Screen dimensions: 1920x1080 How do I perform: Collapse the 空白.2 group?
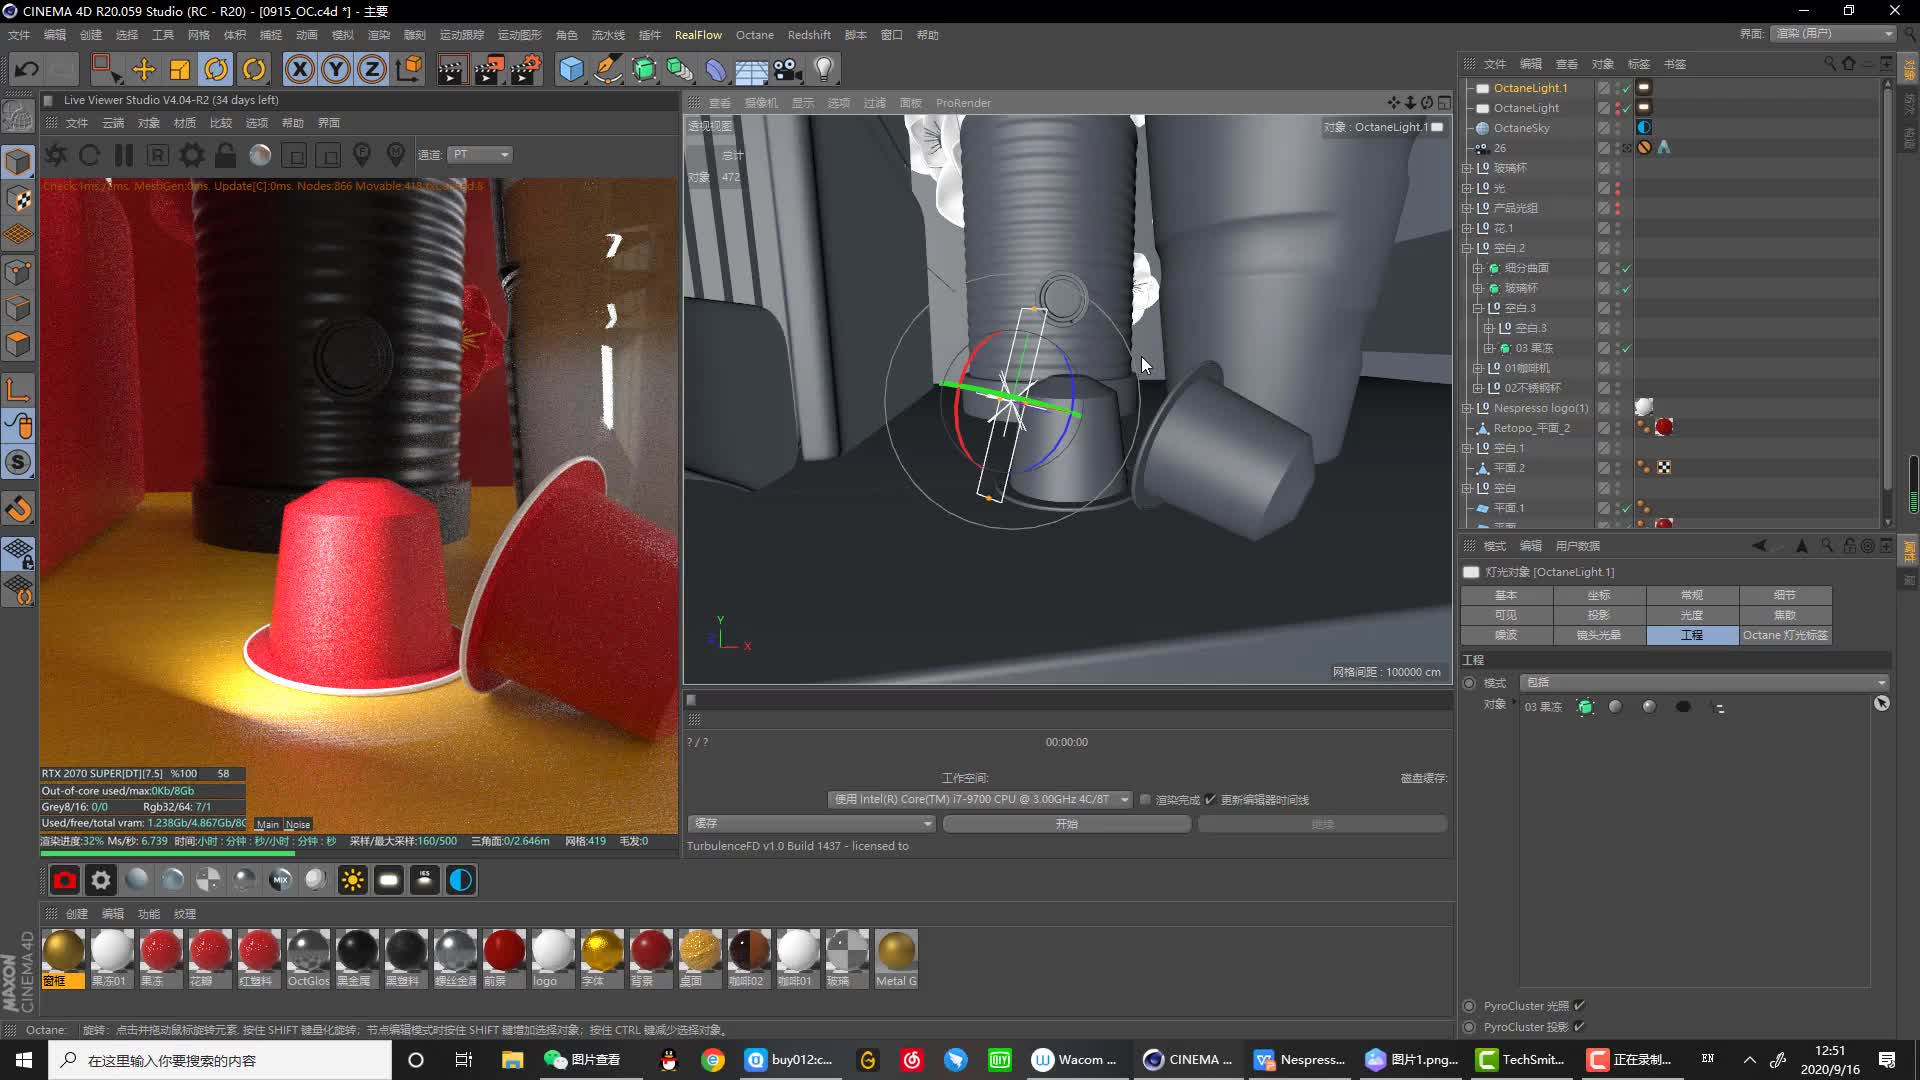click(1467, 248)
